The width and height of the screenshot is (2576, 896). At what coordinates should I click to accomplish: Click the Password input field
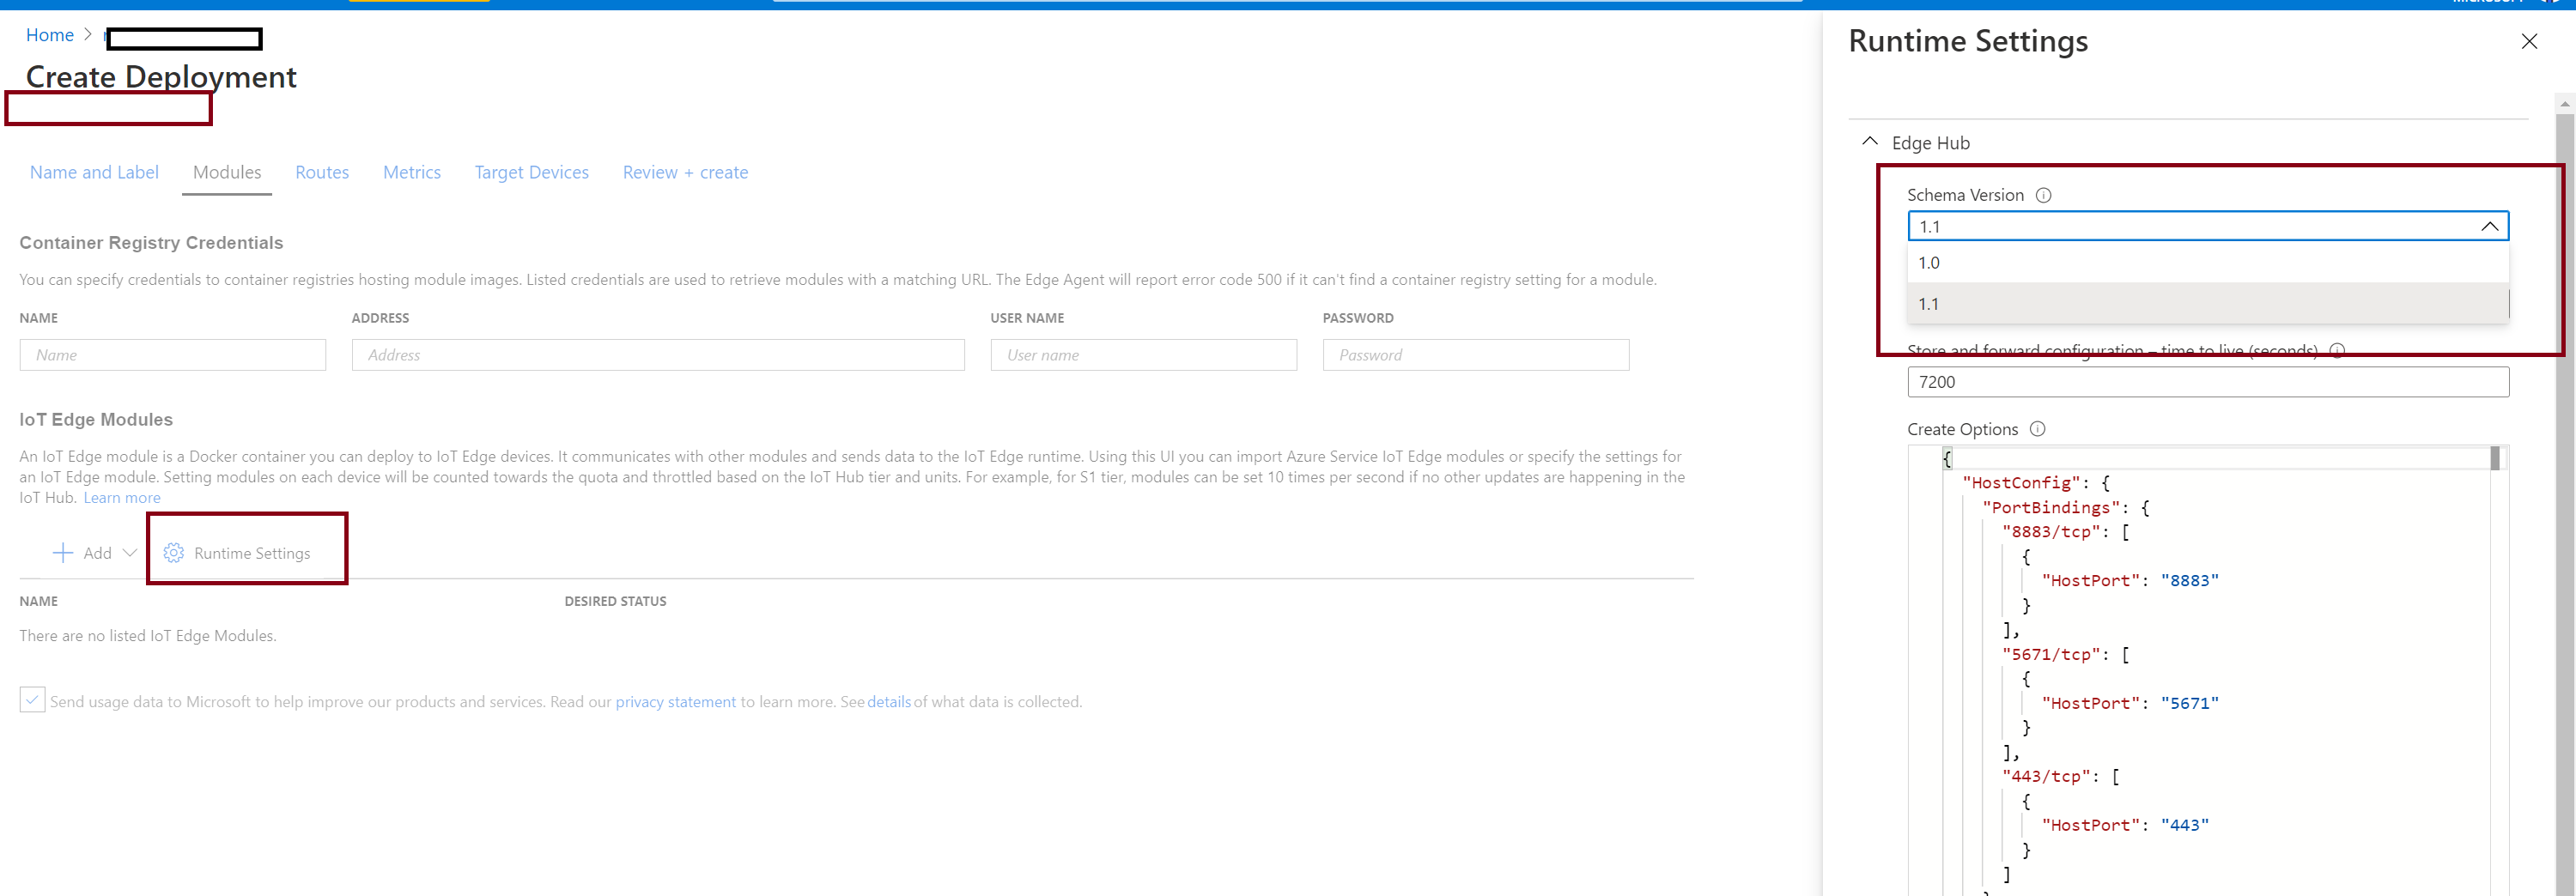coord(1476,355)
